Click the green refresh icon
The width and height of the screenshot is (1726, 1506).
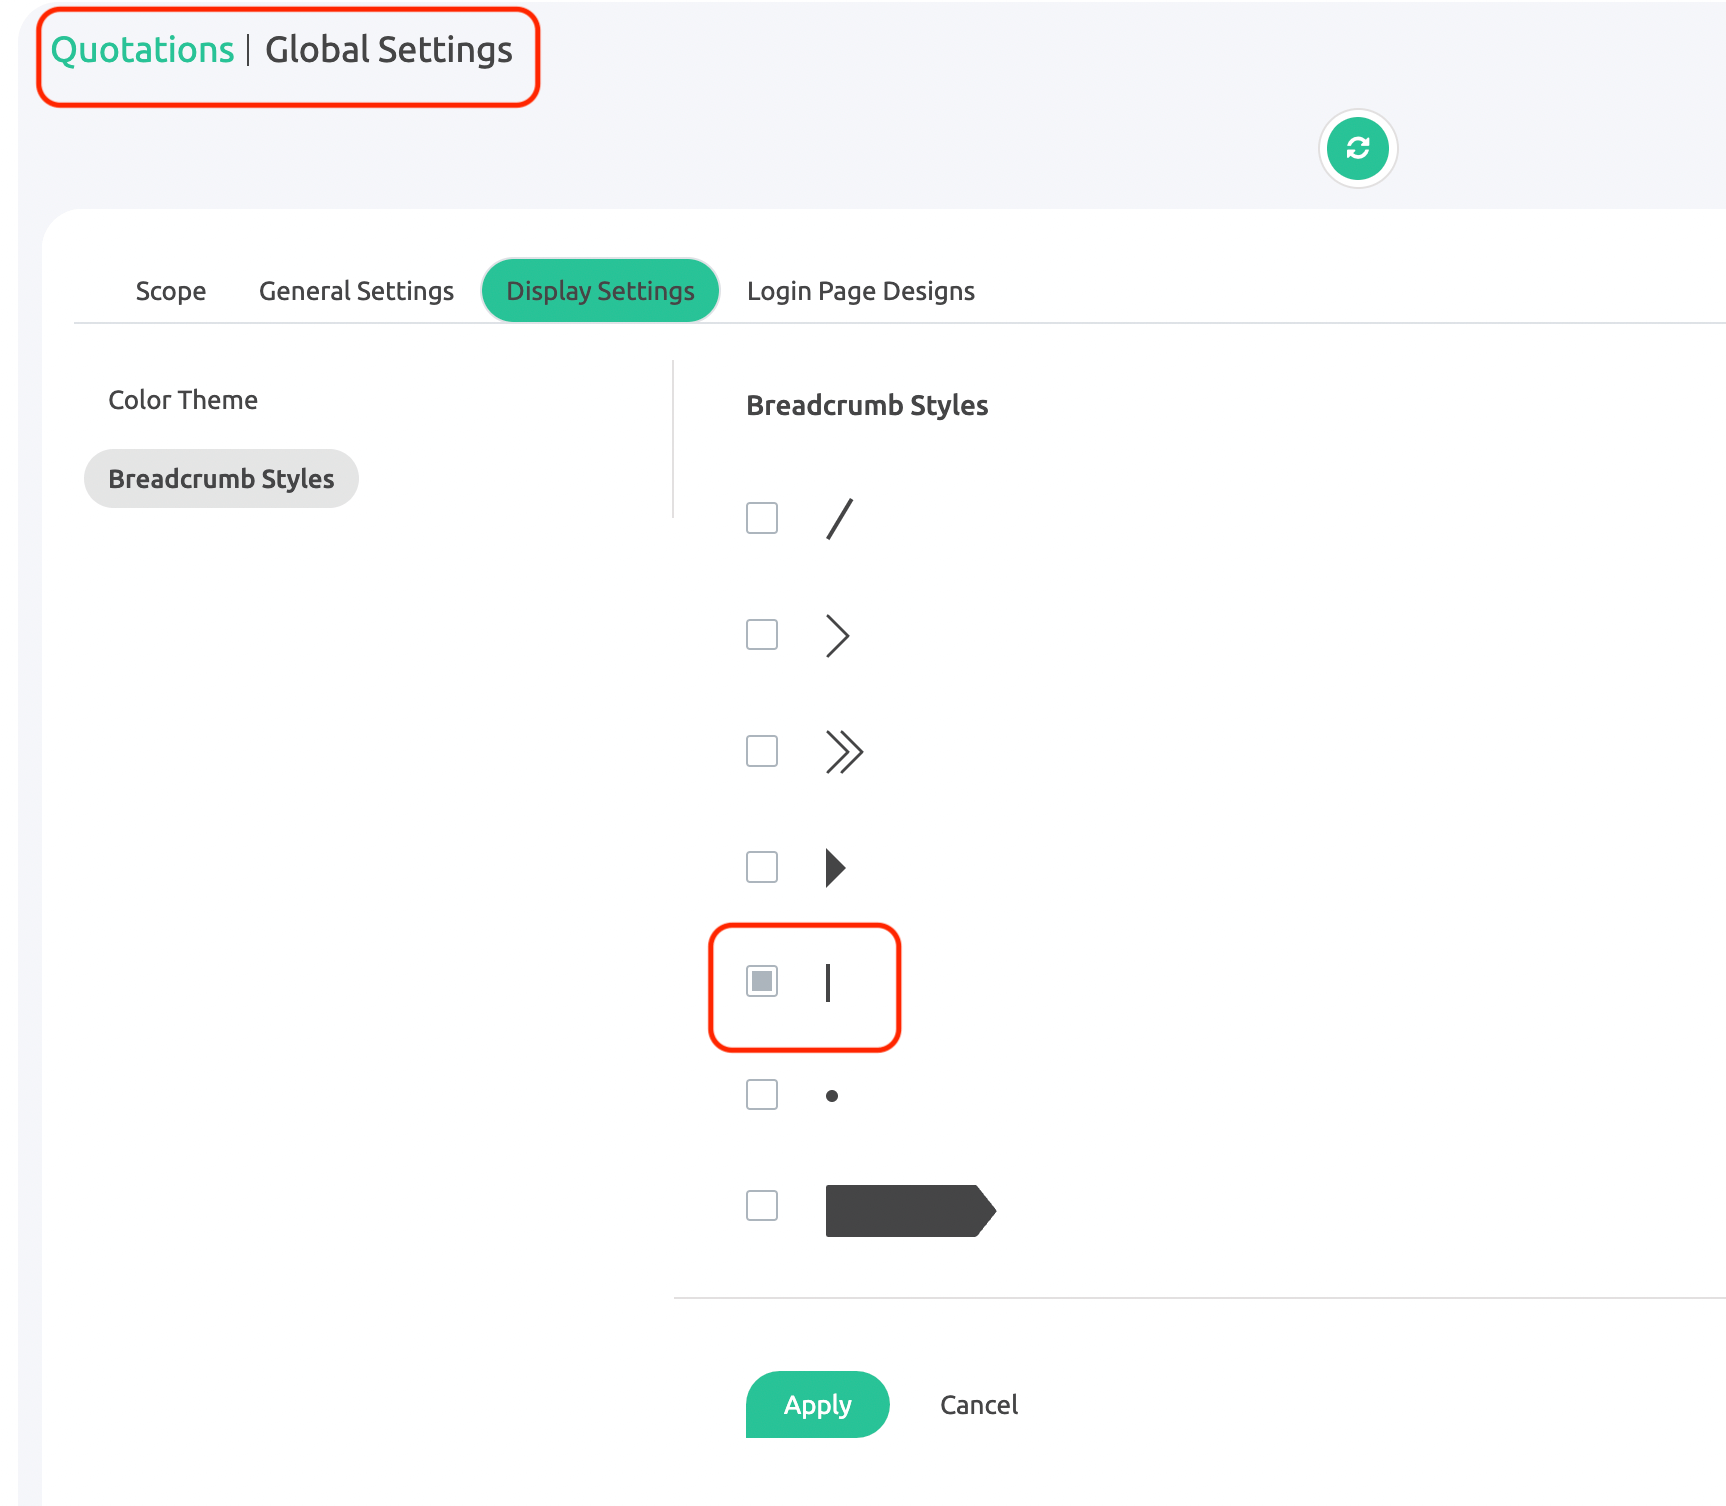pos(1357,149)
